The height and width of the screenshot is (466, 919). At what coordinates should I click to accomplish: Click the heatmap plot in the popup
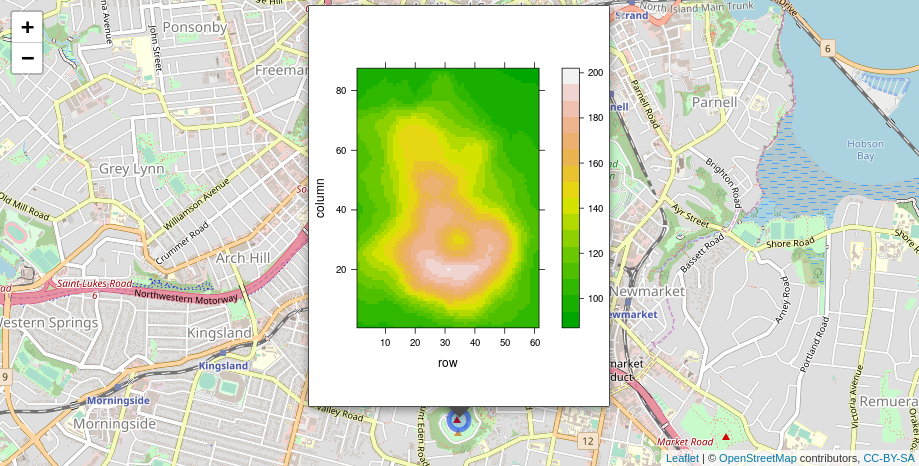point(449,197)
